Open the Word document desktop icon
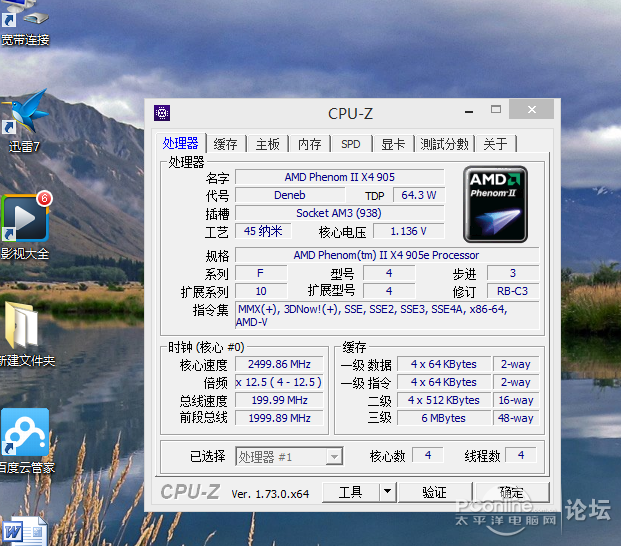Screen dimensions: 621x546 (25, 531)
